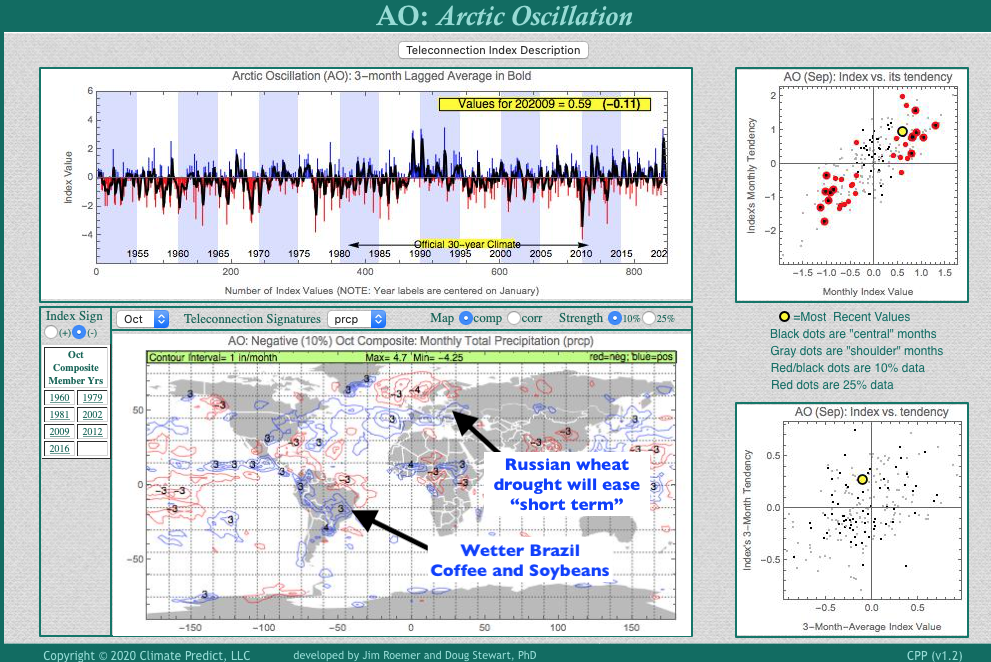Screen dimensions: 991x662
Task: Open the Teleconnection Index Description button
Action: coord(493,50)
